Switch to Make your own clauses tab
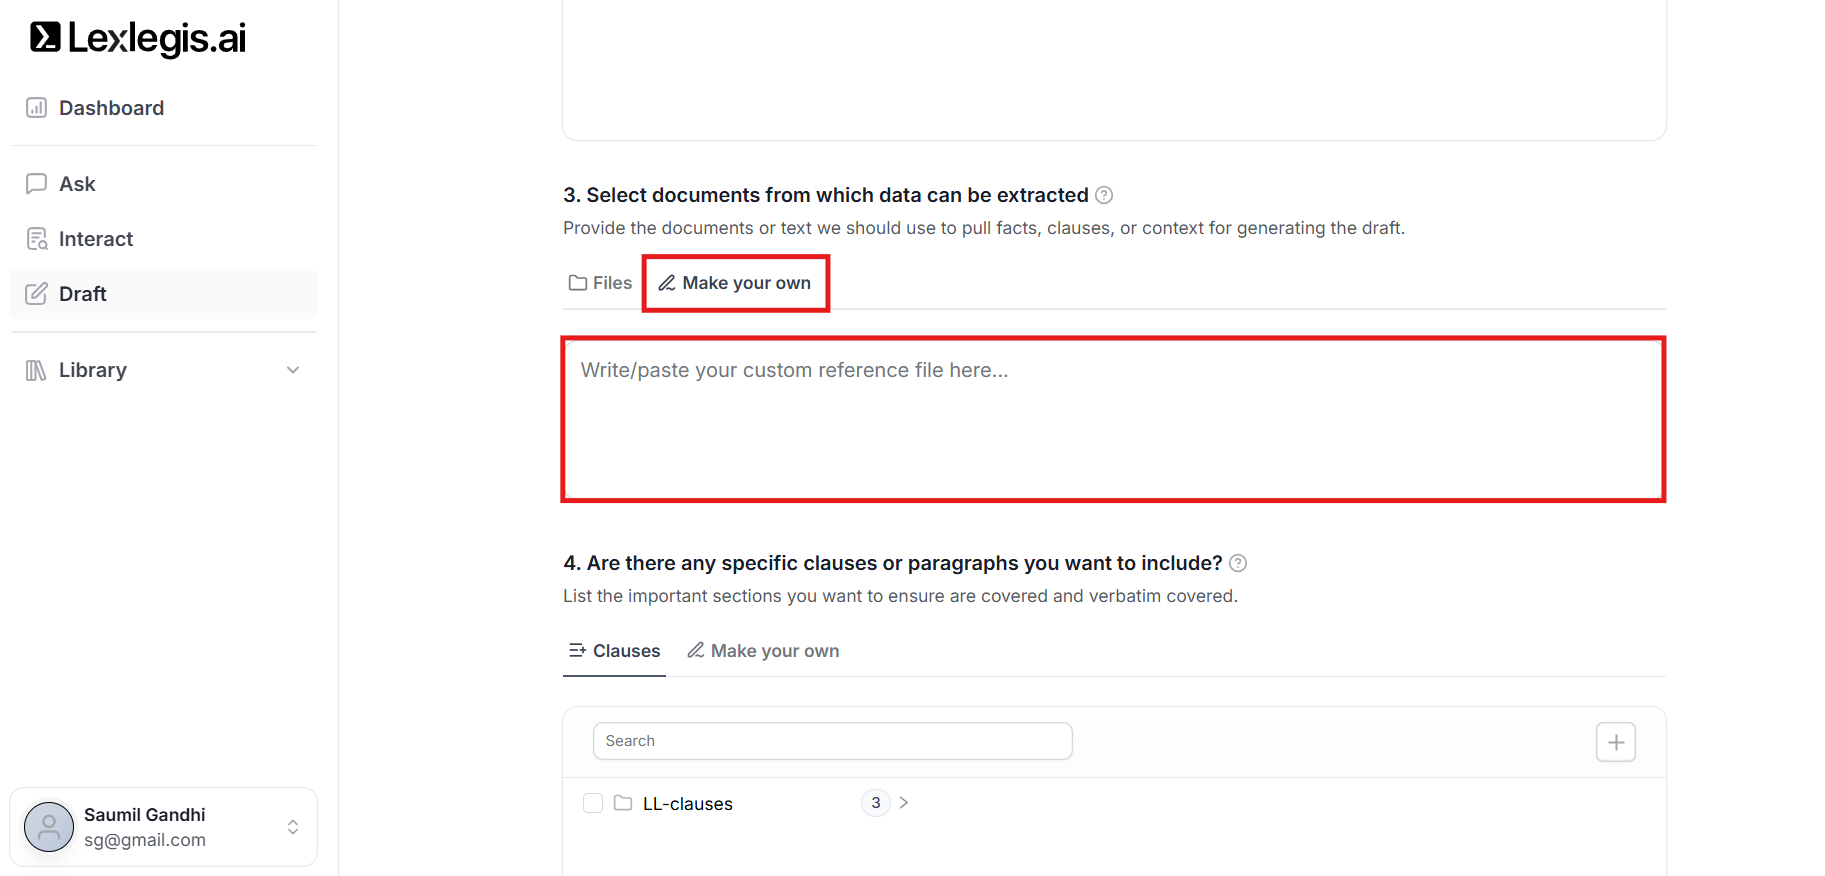The image size is (1825, 876). coord(763,651)
